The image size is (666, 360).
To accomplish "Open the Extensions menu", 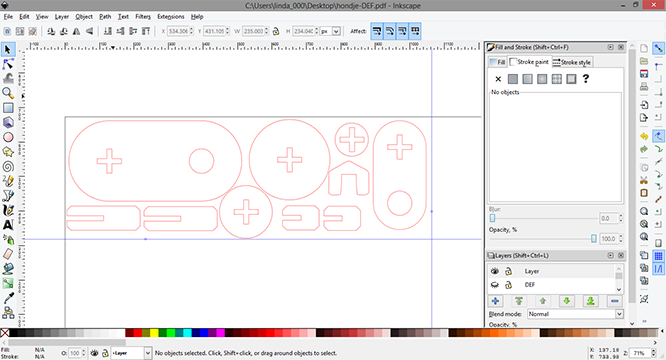I will coord(171,17).
